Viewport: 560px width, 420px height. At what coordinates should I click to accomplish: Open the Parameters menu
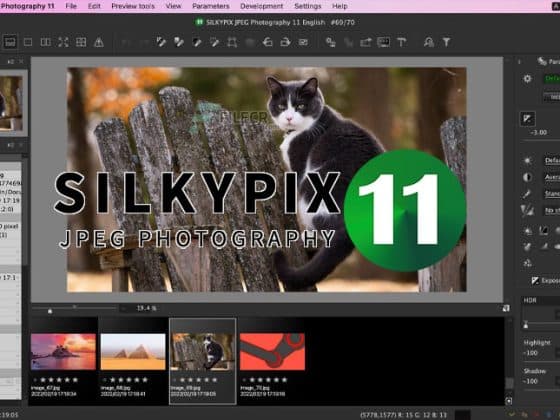pos(211,6)
